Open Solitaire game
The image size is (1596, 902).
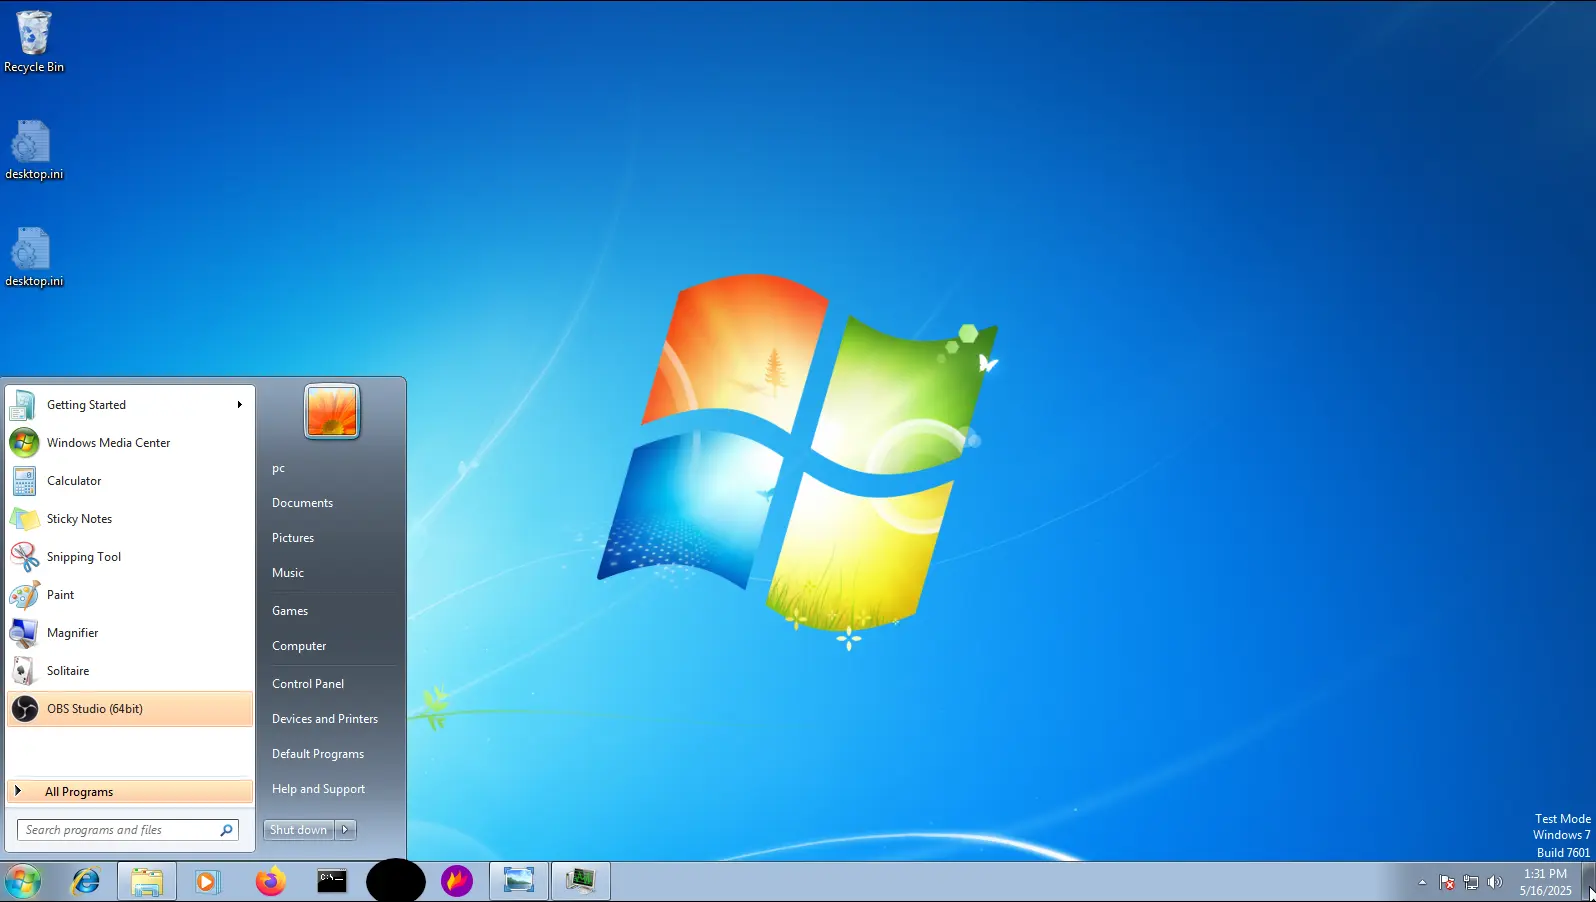[130, 671]
